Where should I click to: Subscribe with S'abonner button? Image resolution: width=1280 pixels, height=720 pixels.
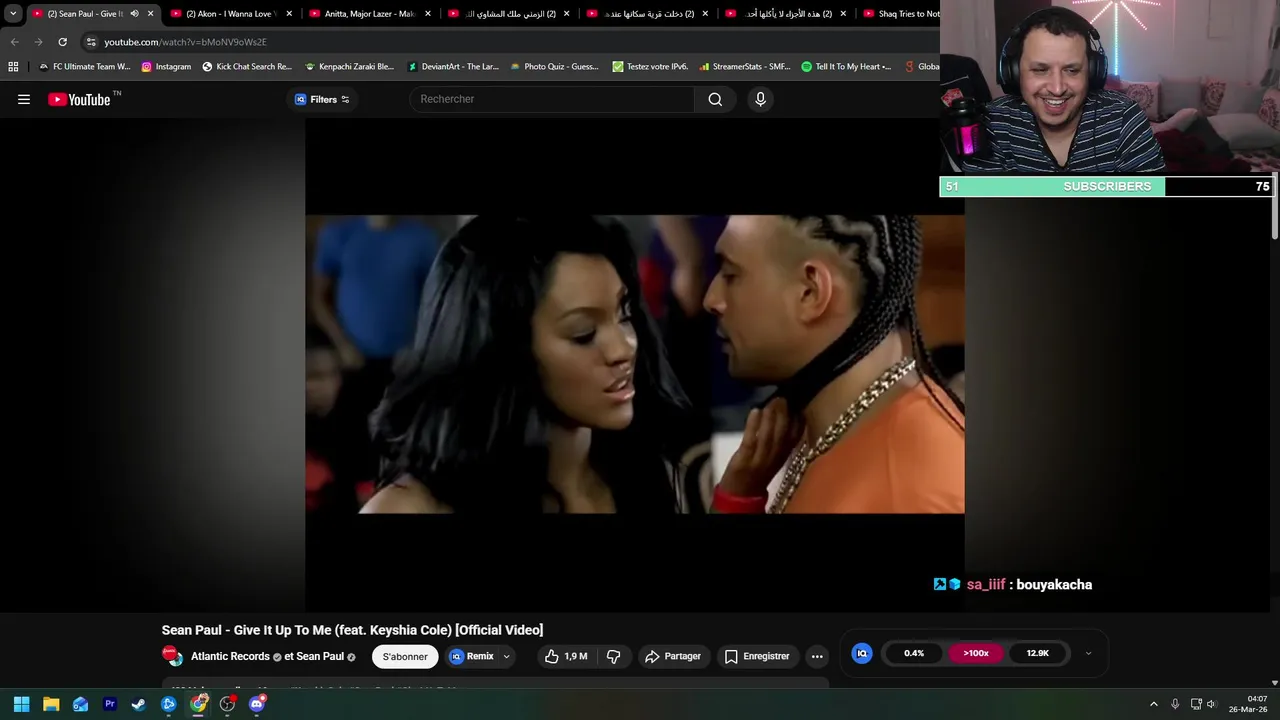(x=405, y=656)
